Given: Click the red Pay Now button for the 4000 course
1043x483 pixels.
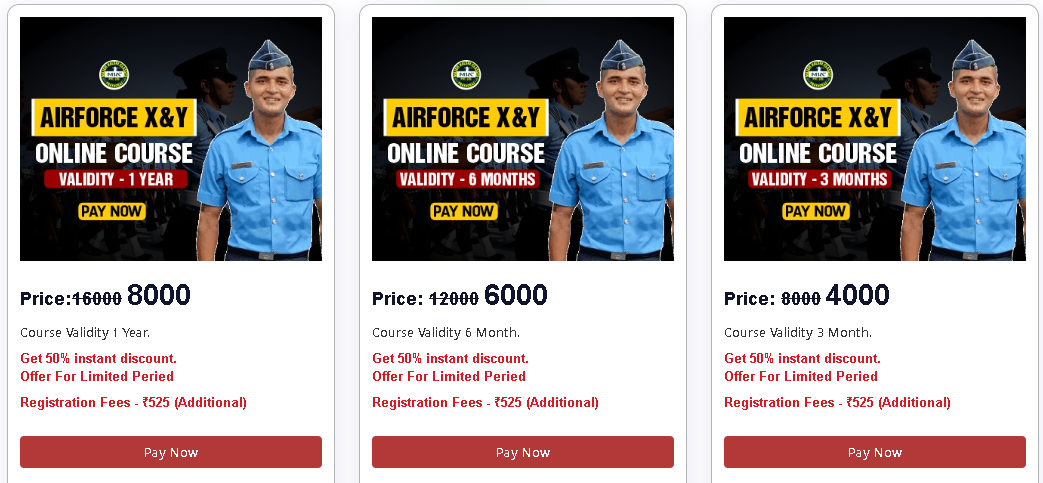Looking at the screenshot, I should [875, 452].
